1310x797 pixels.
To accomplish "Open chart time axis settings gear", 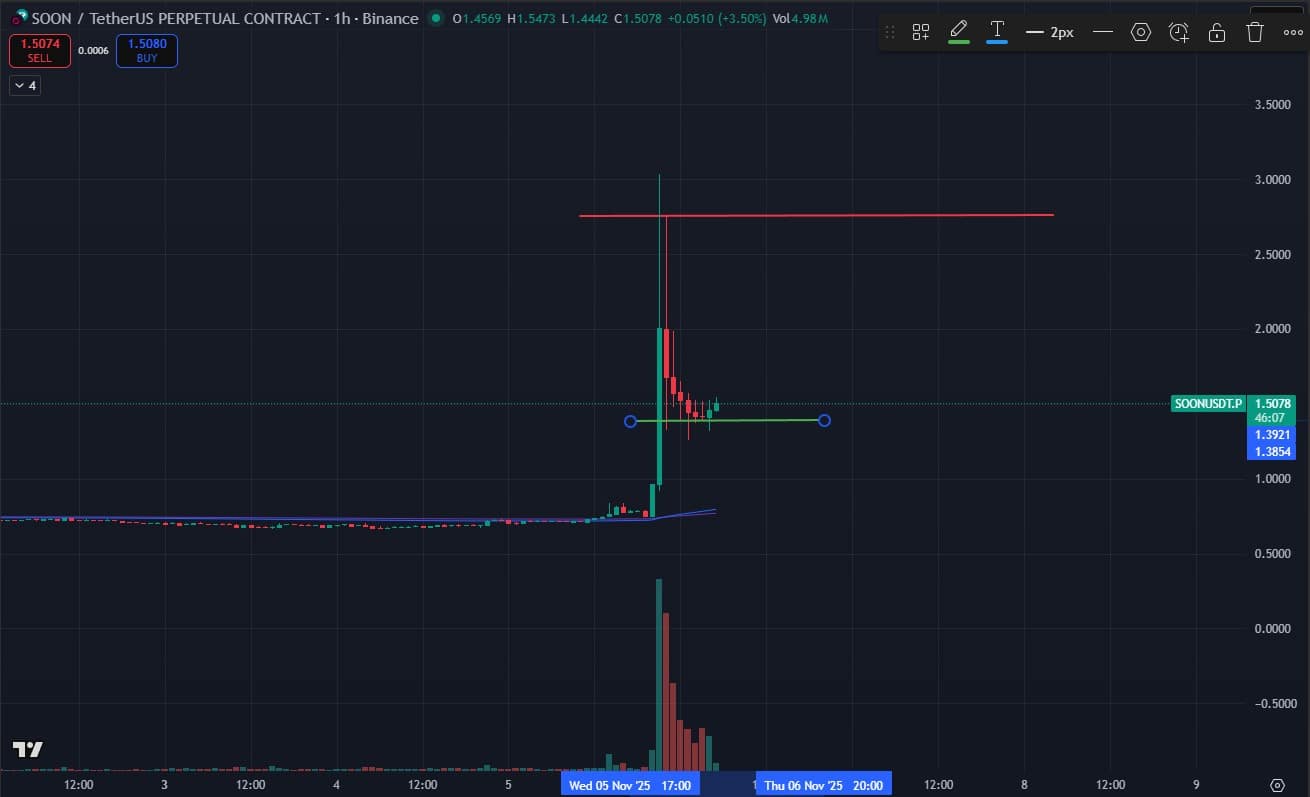I will pyautogui.click(x=1277, y=785).
